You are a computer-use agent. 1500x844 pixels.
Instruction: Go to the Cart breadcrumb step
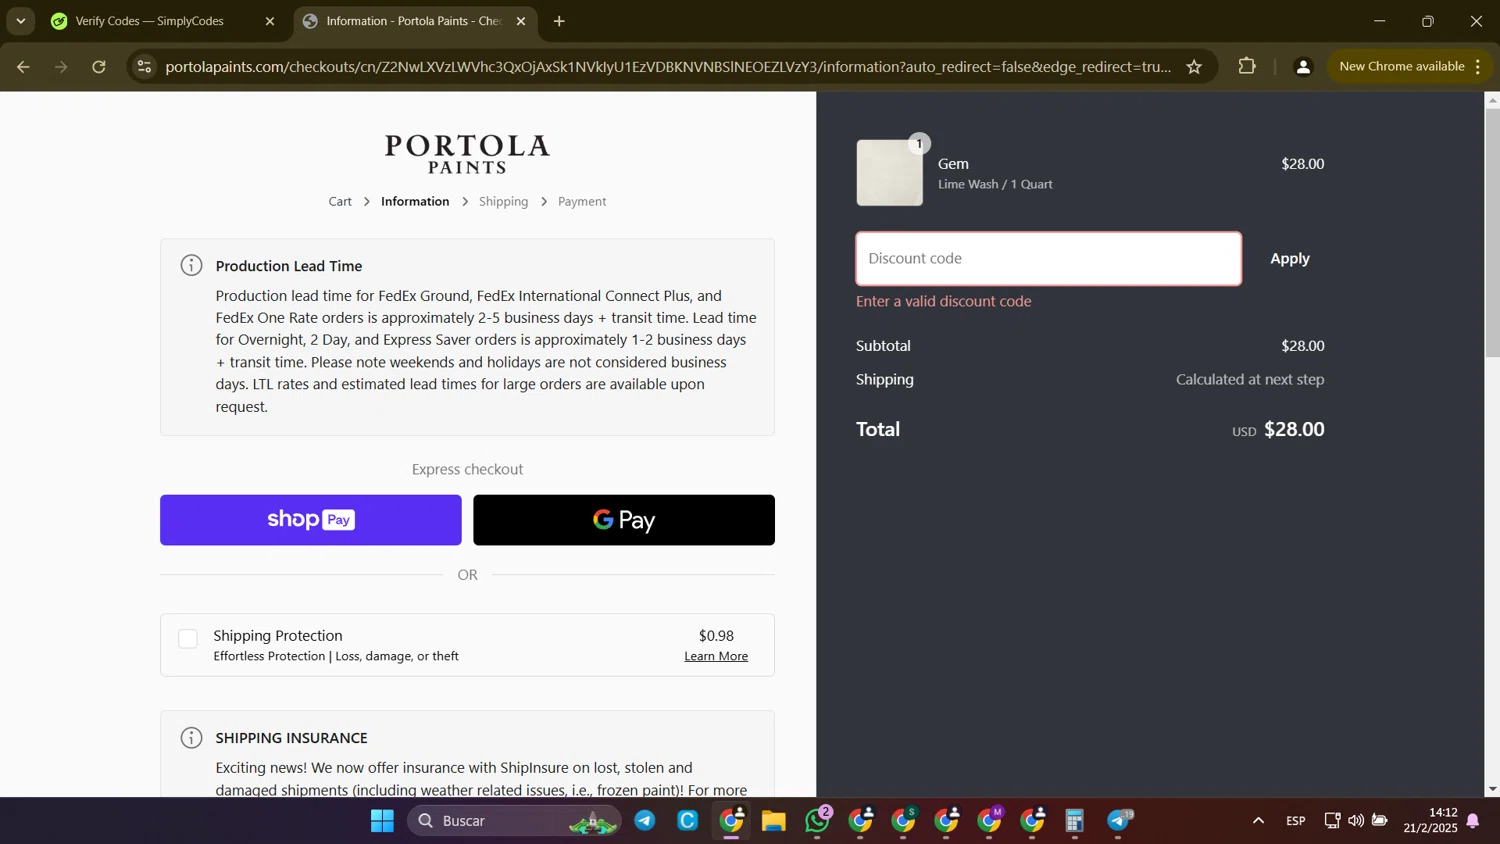tap(340, 201)
